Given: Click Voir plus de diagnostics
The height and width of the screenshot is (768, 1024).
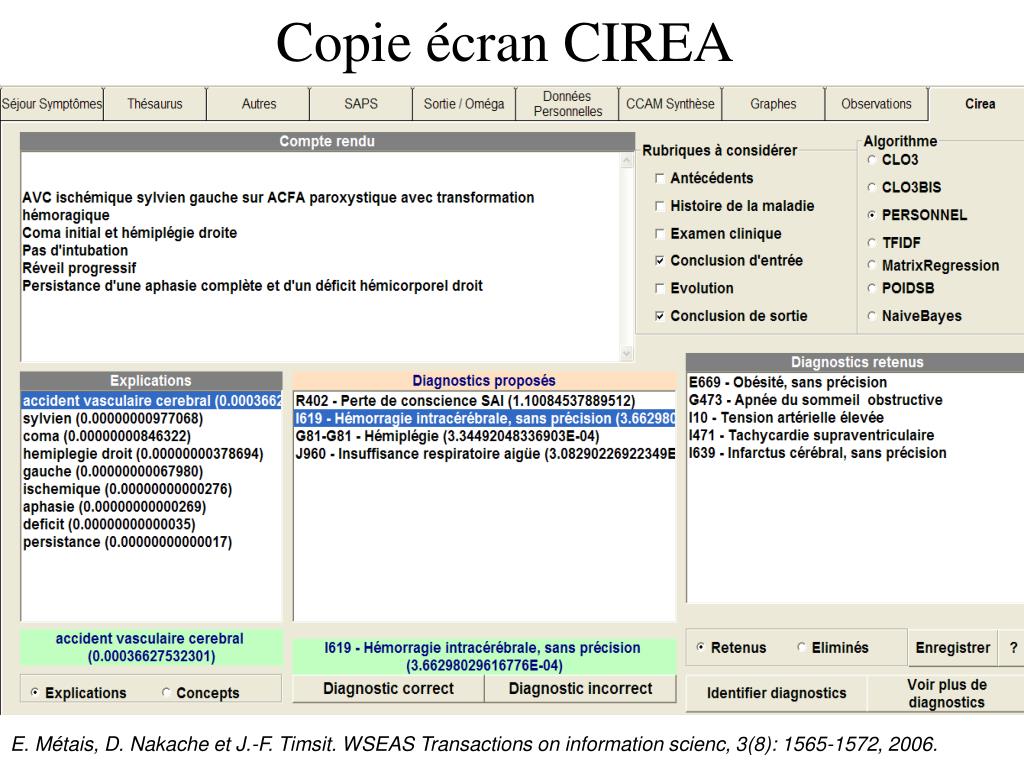Looking at the screenshot, I should (x=946, y=693).
